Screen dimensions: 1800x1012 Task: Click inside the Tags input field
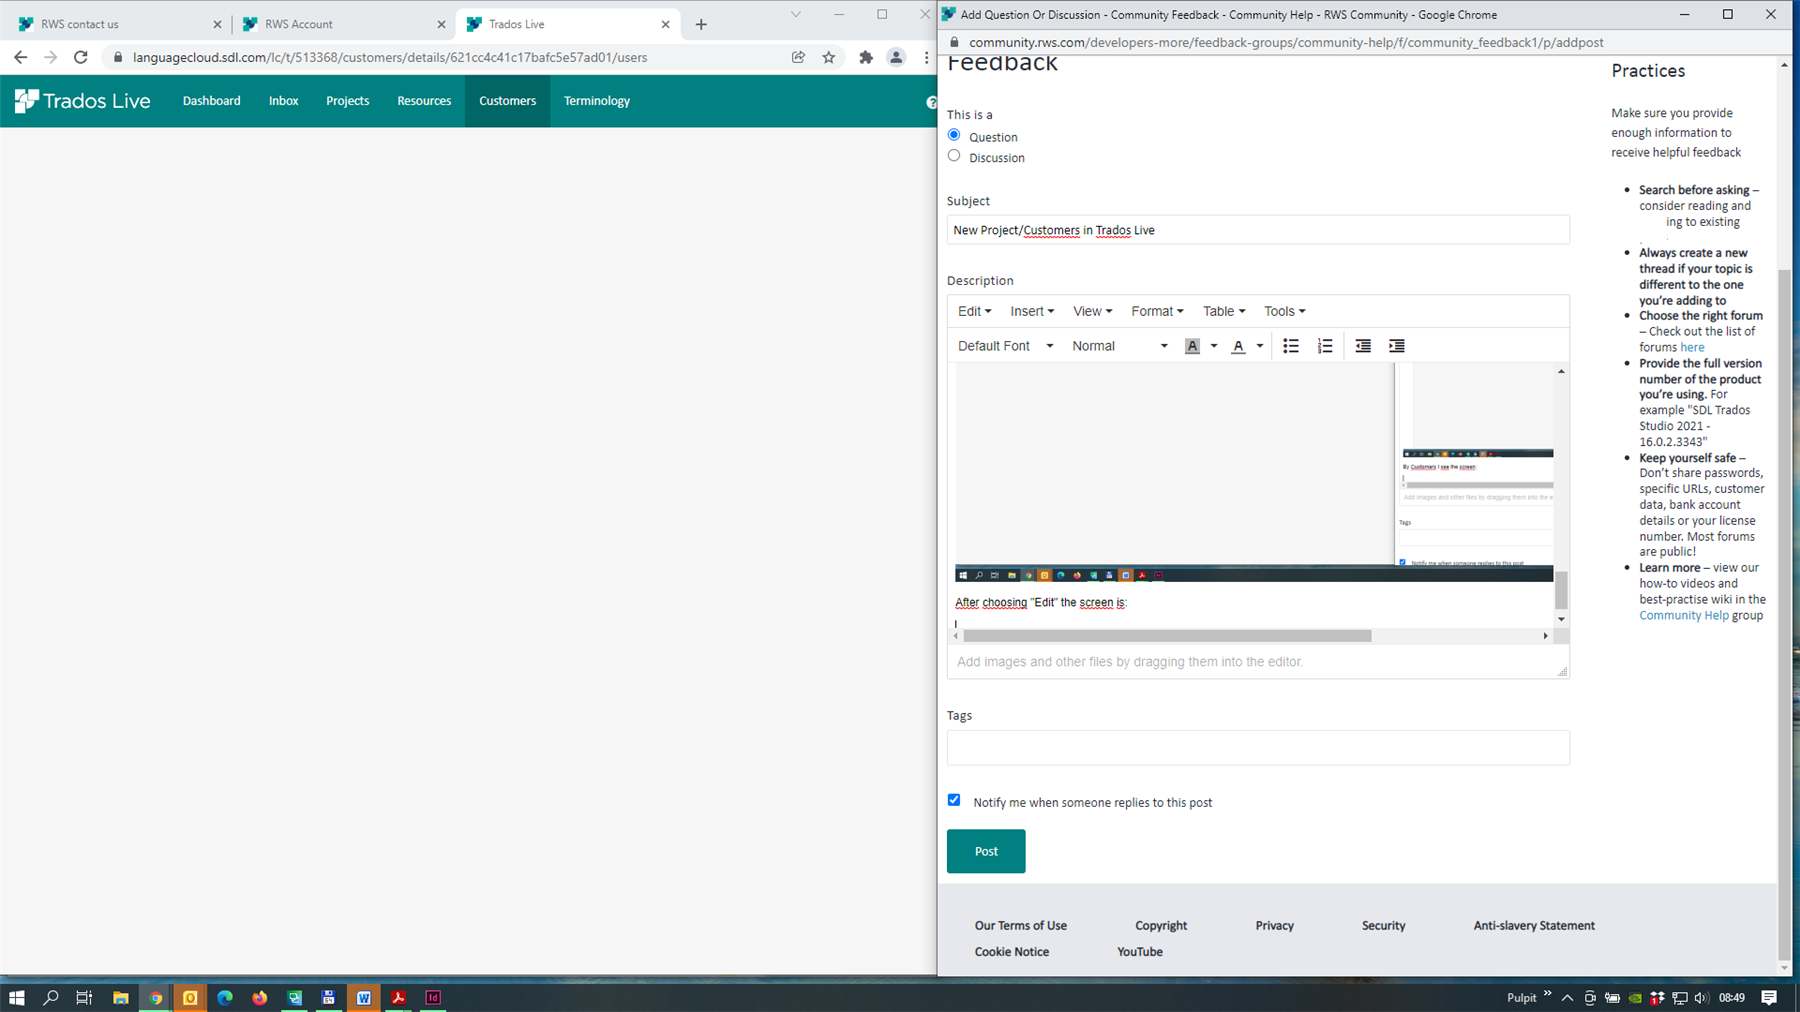tap(1257, 747)
